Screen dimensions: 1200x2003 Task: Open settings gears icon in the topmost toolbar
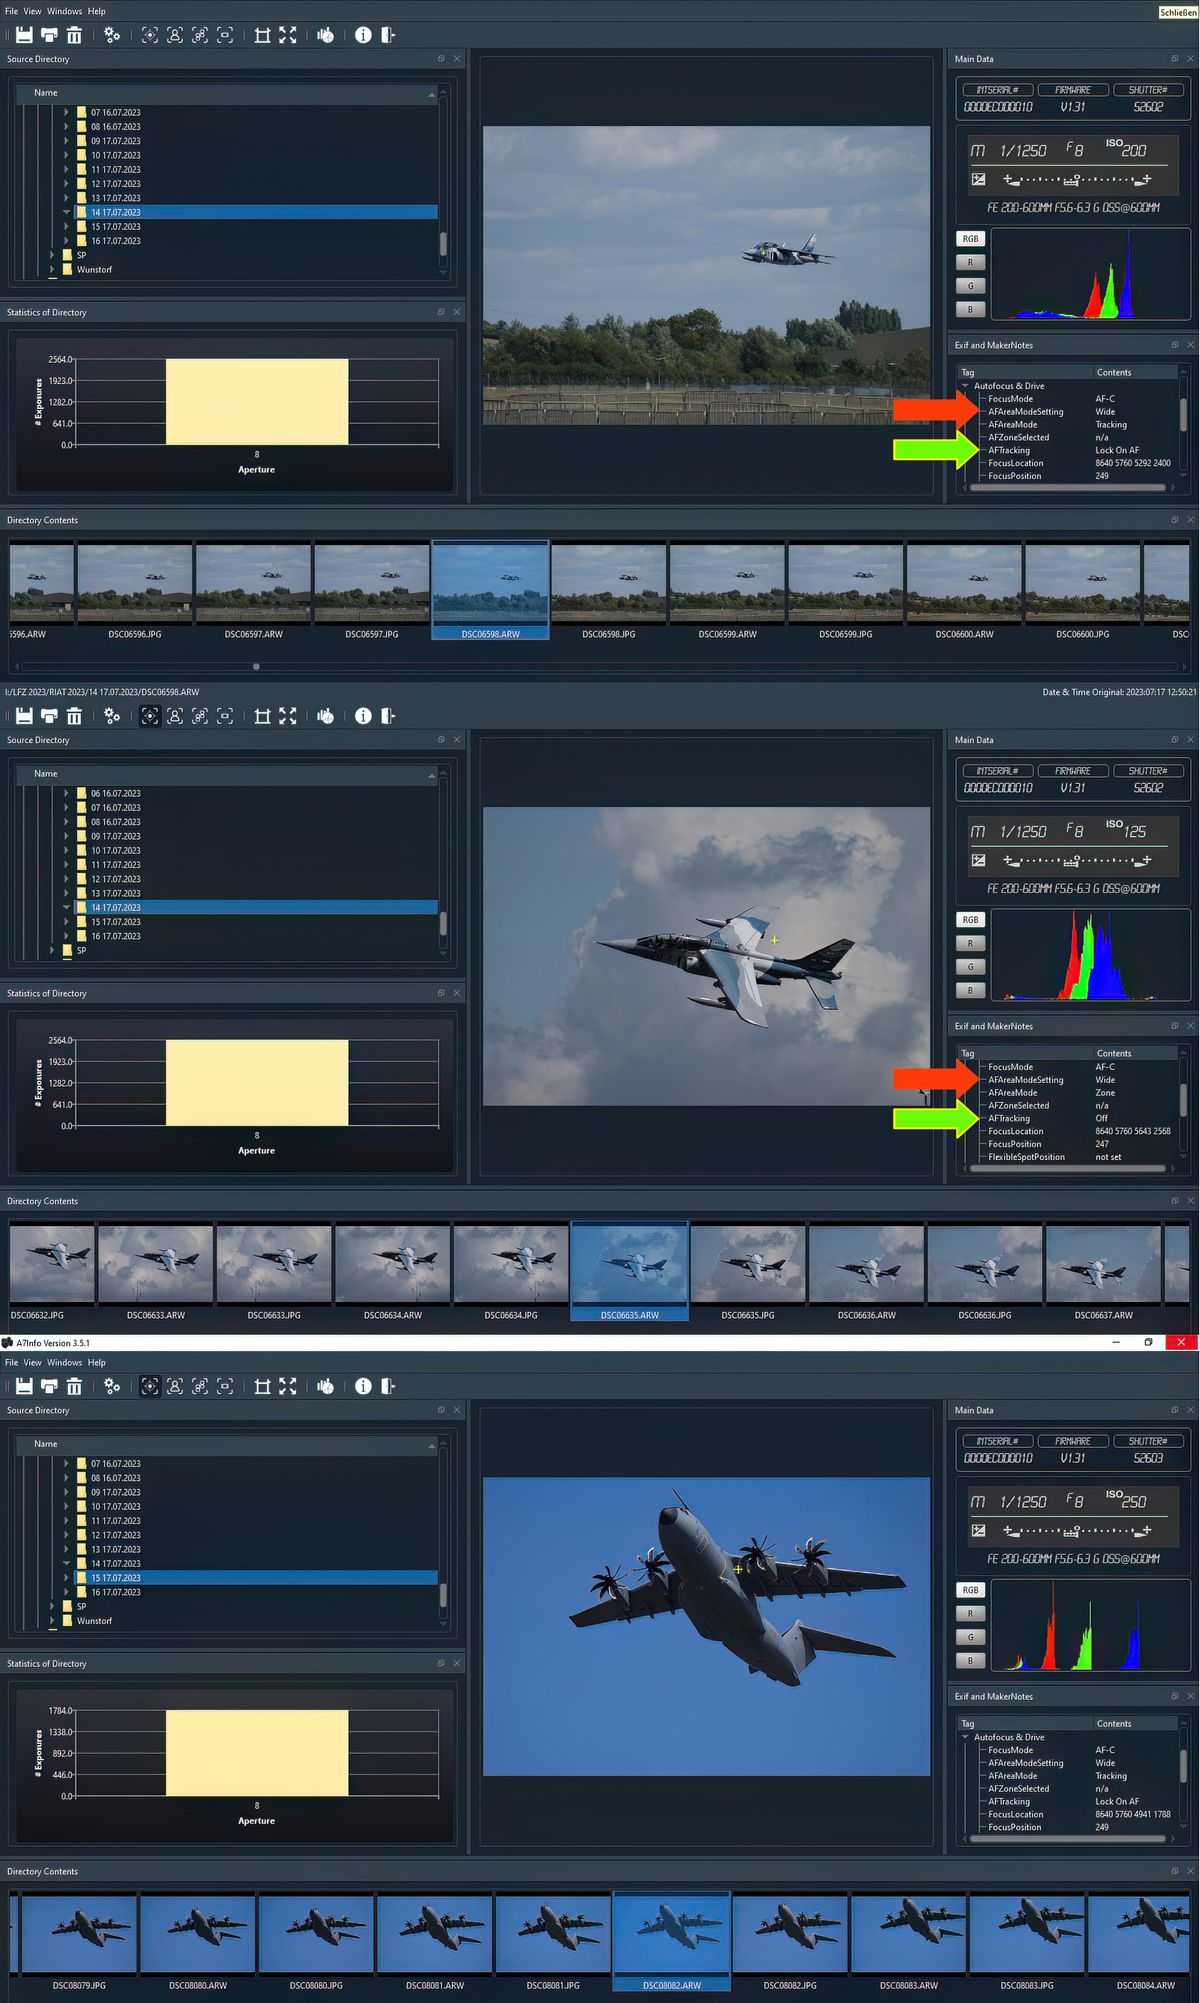[112, 35]
